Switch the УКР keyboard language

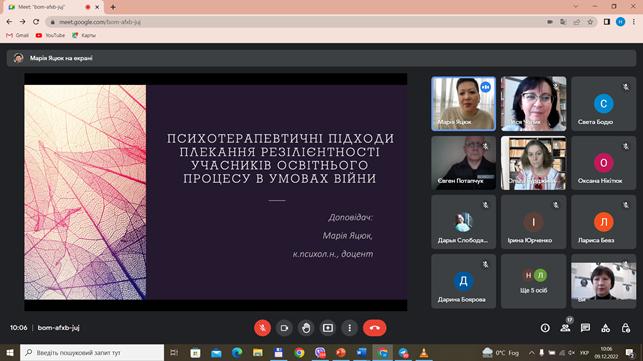pos(584,352)
